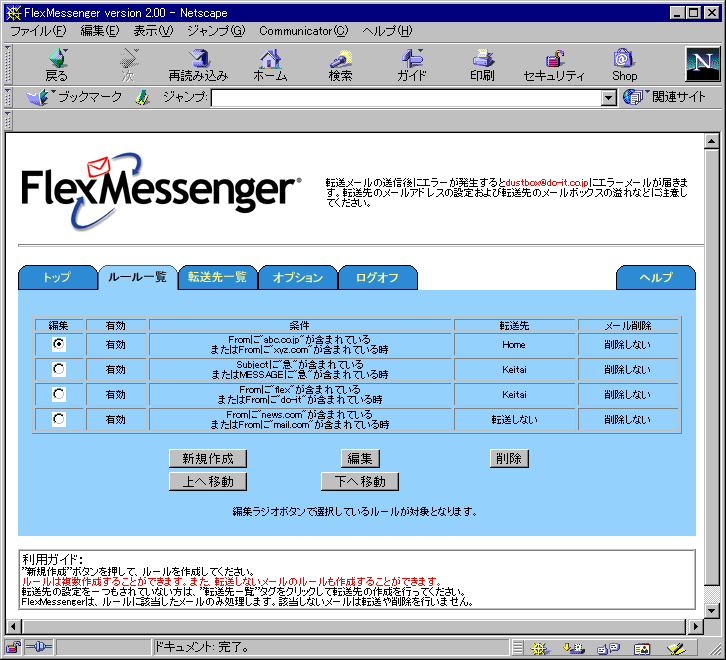Click the 下へ移動 button
This screenshot has height=660, width=726.
click(x=360, y=482)
